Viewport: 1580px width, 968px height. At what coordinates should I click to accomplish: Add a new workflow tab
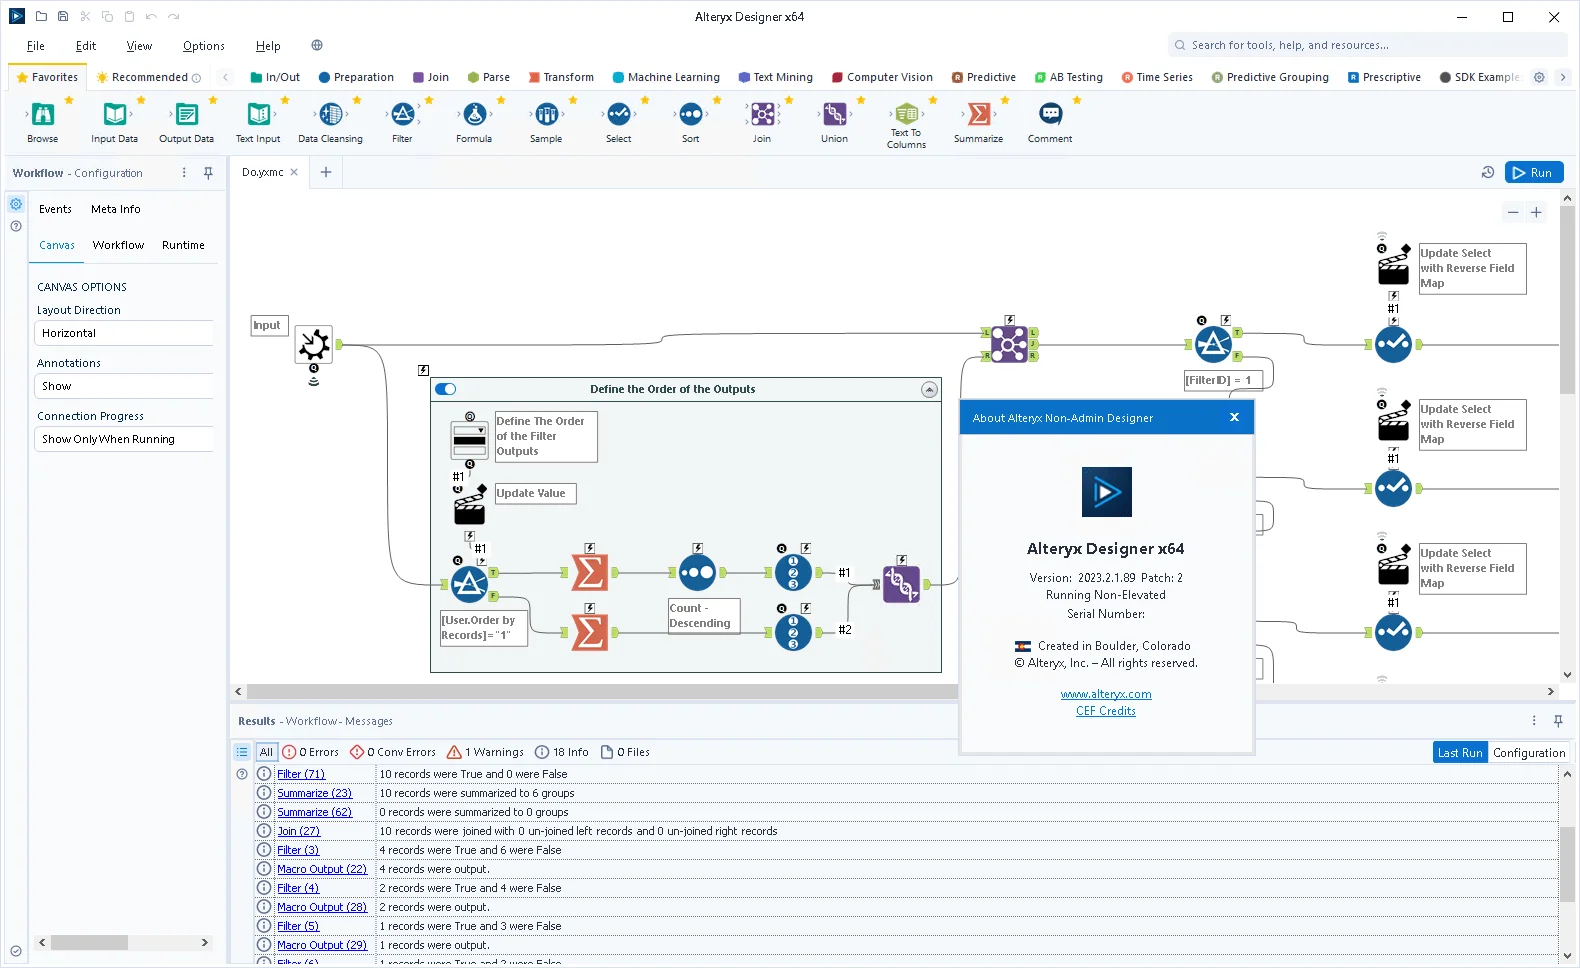pyautogui.click(x=326, y=172)
